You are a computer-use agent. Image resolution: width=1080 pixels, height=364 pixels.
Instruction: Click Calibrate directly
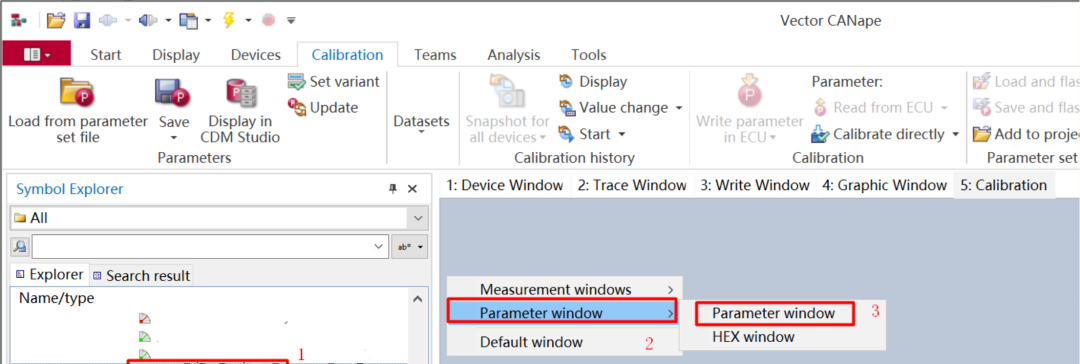coord(878,134)
